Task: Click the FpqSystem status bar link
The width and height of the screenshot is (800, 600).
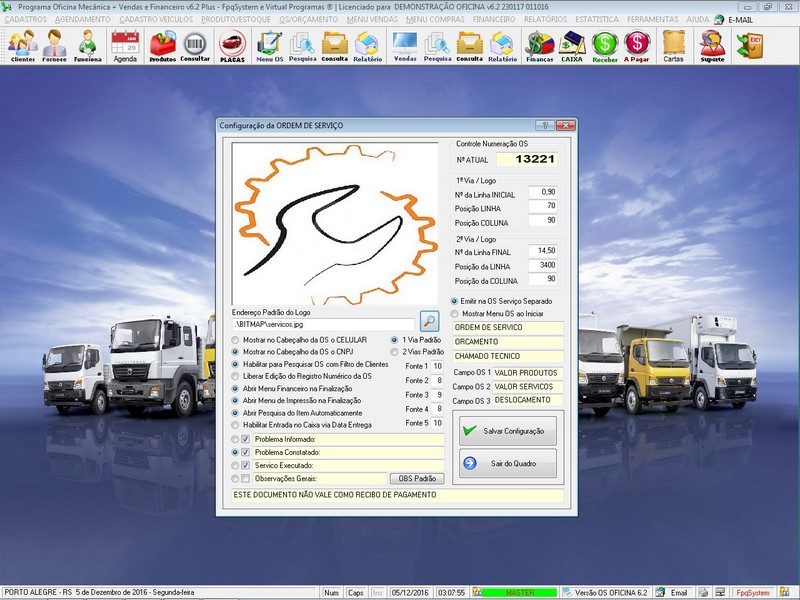Action: coord(753,593)
